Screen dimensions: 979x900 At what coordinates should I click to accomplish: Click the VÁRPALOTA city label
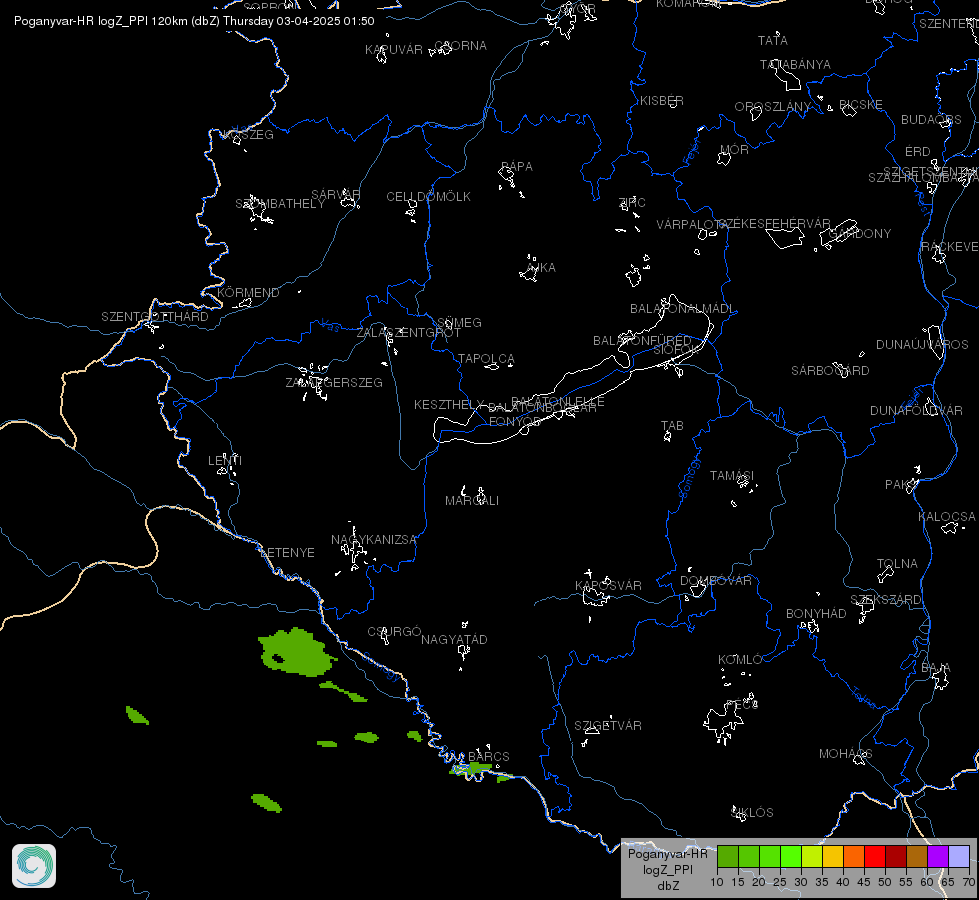click(690, 224)
